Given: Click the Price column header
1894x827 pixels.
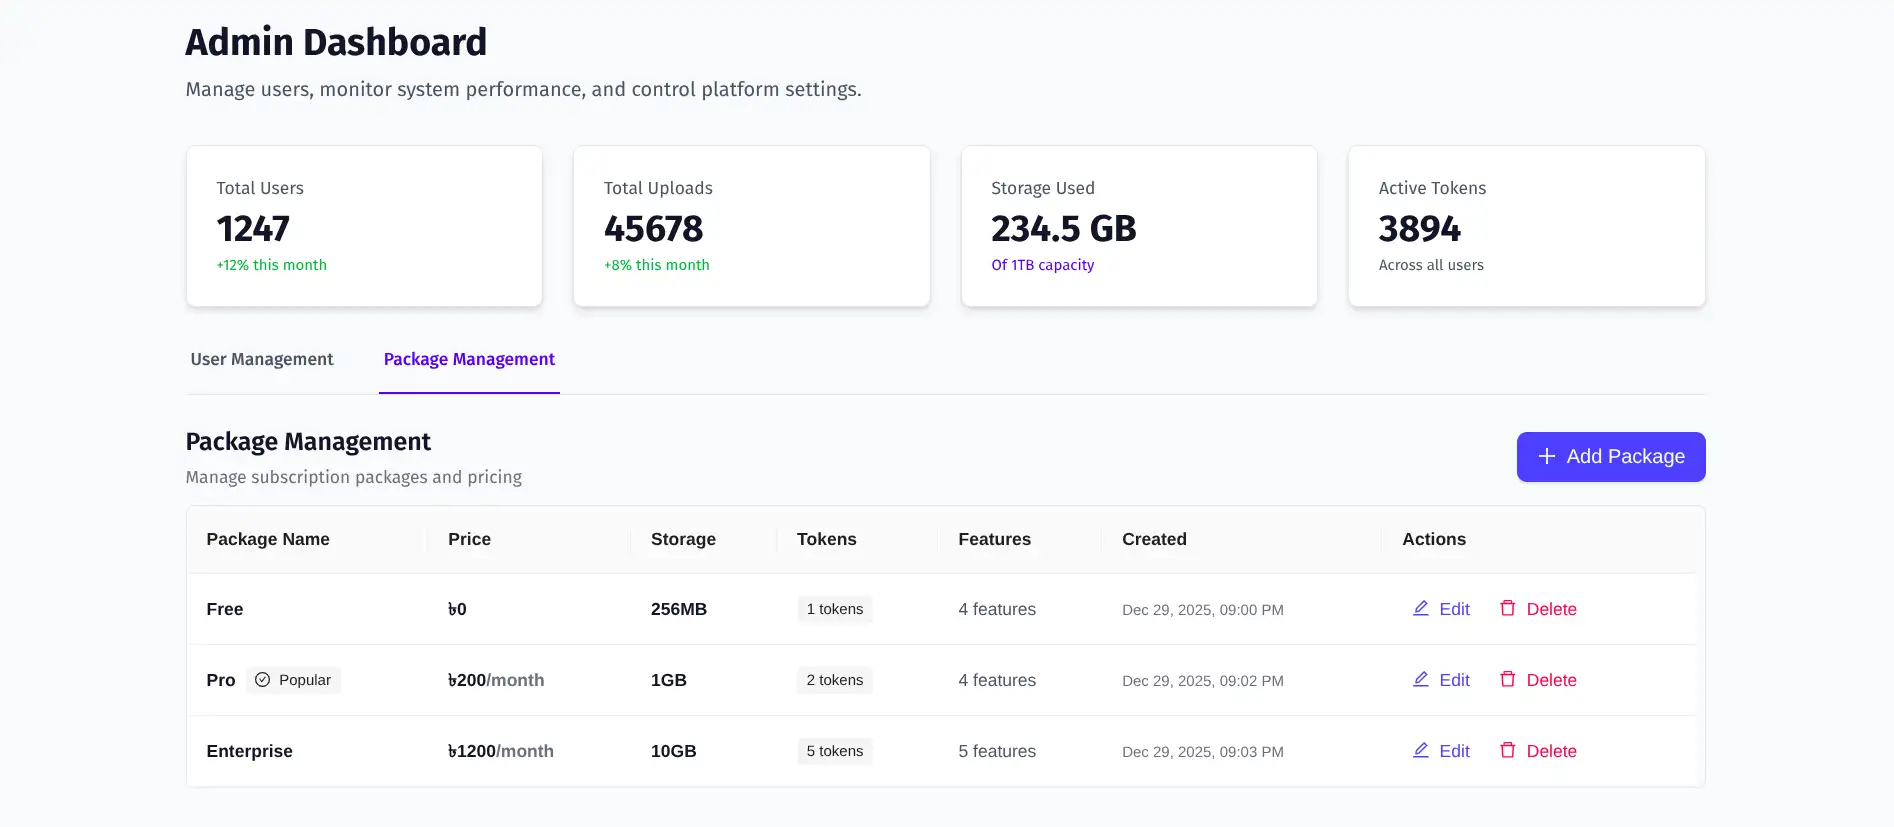Looking at the screenshot, I should 469,539.
